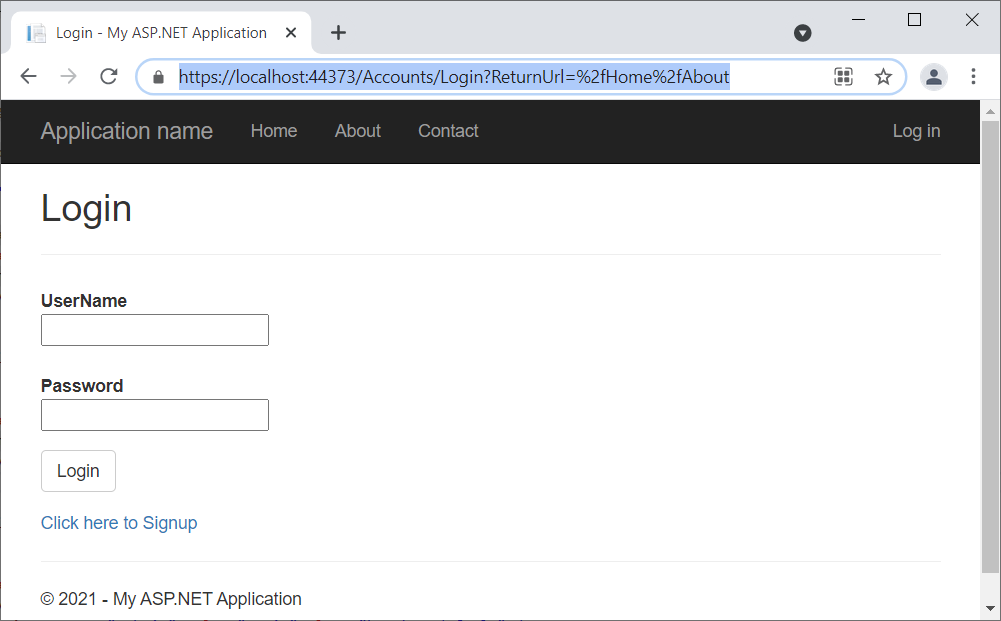Open the three-dot browser menu

coord(973,76)
